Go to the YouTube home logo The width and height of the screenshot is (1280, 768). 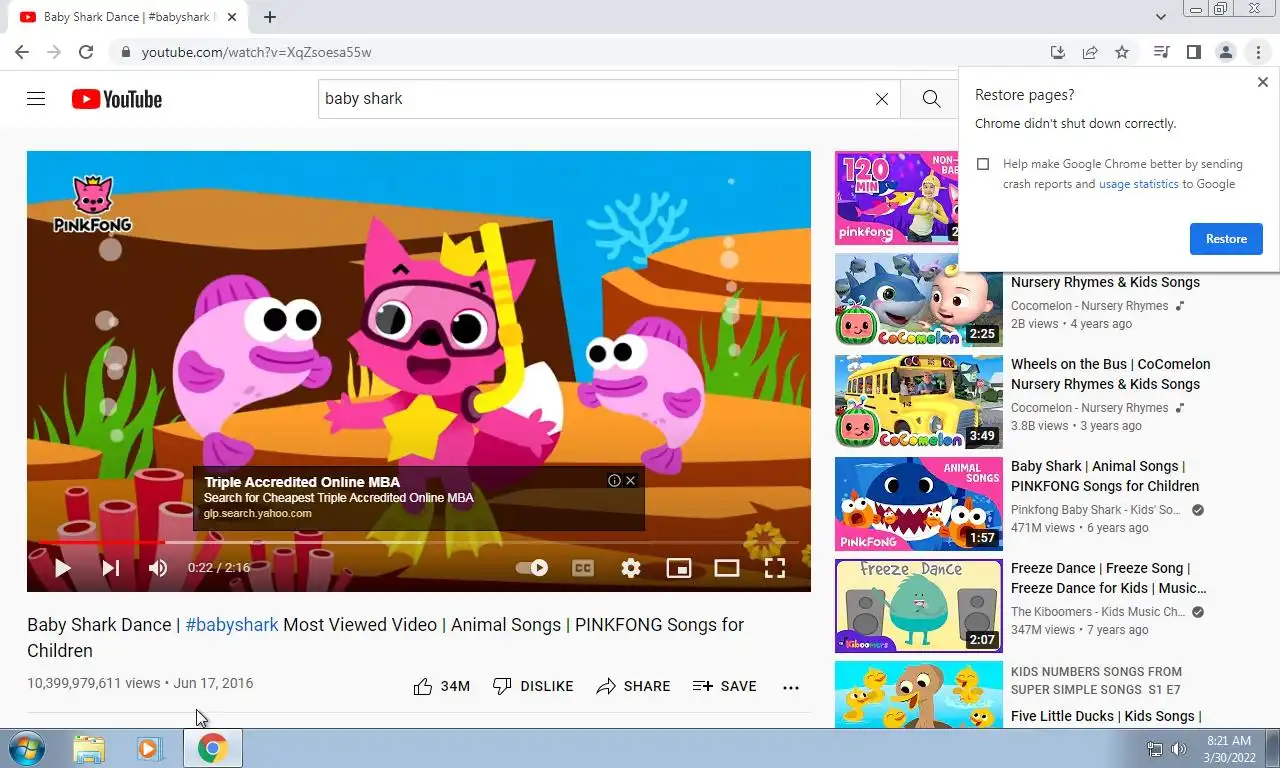point(117,99)
